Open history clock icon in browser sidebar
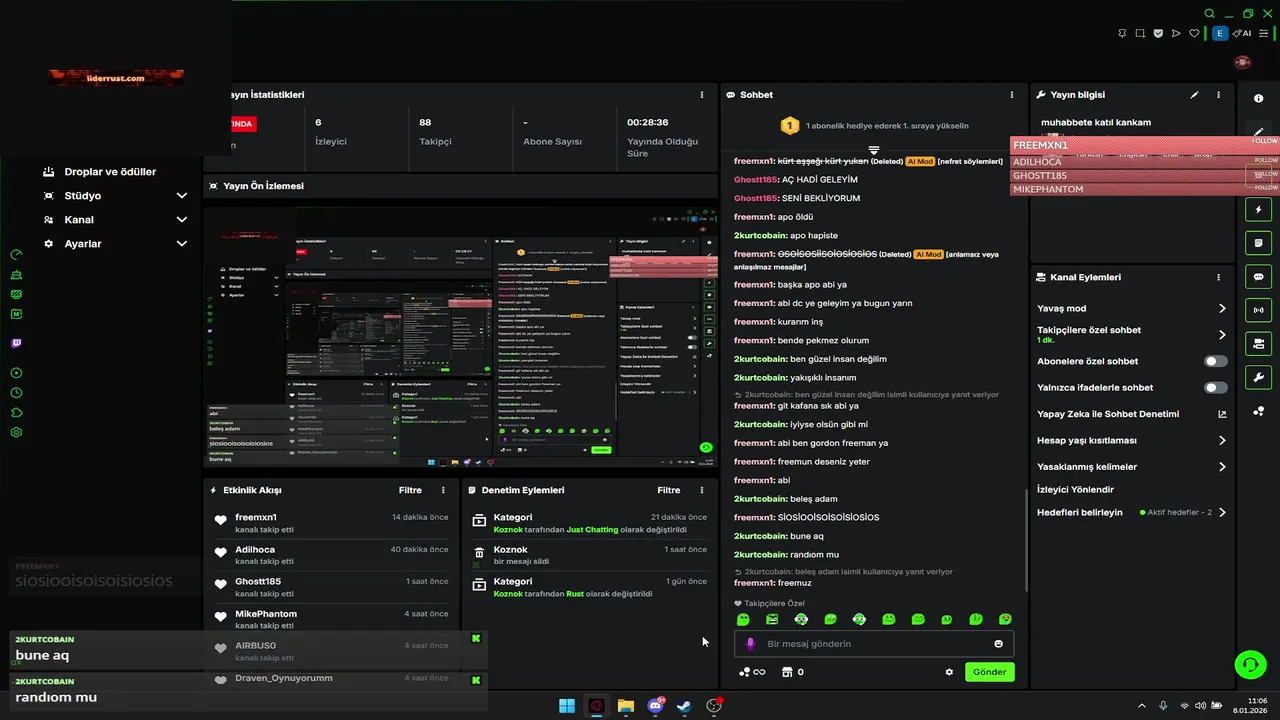Image resolution: width=1280 pixels, height=720 pixels. 16,393
